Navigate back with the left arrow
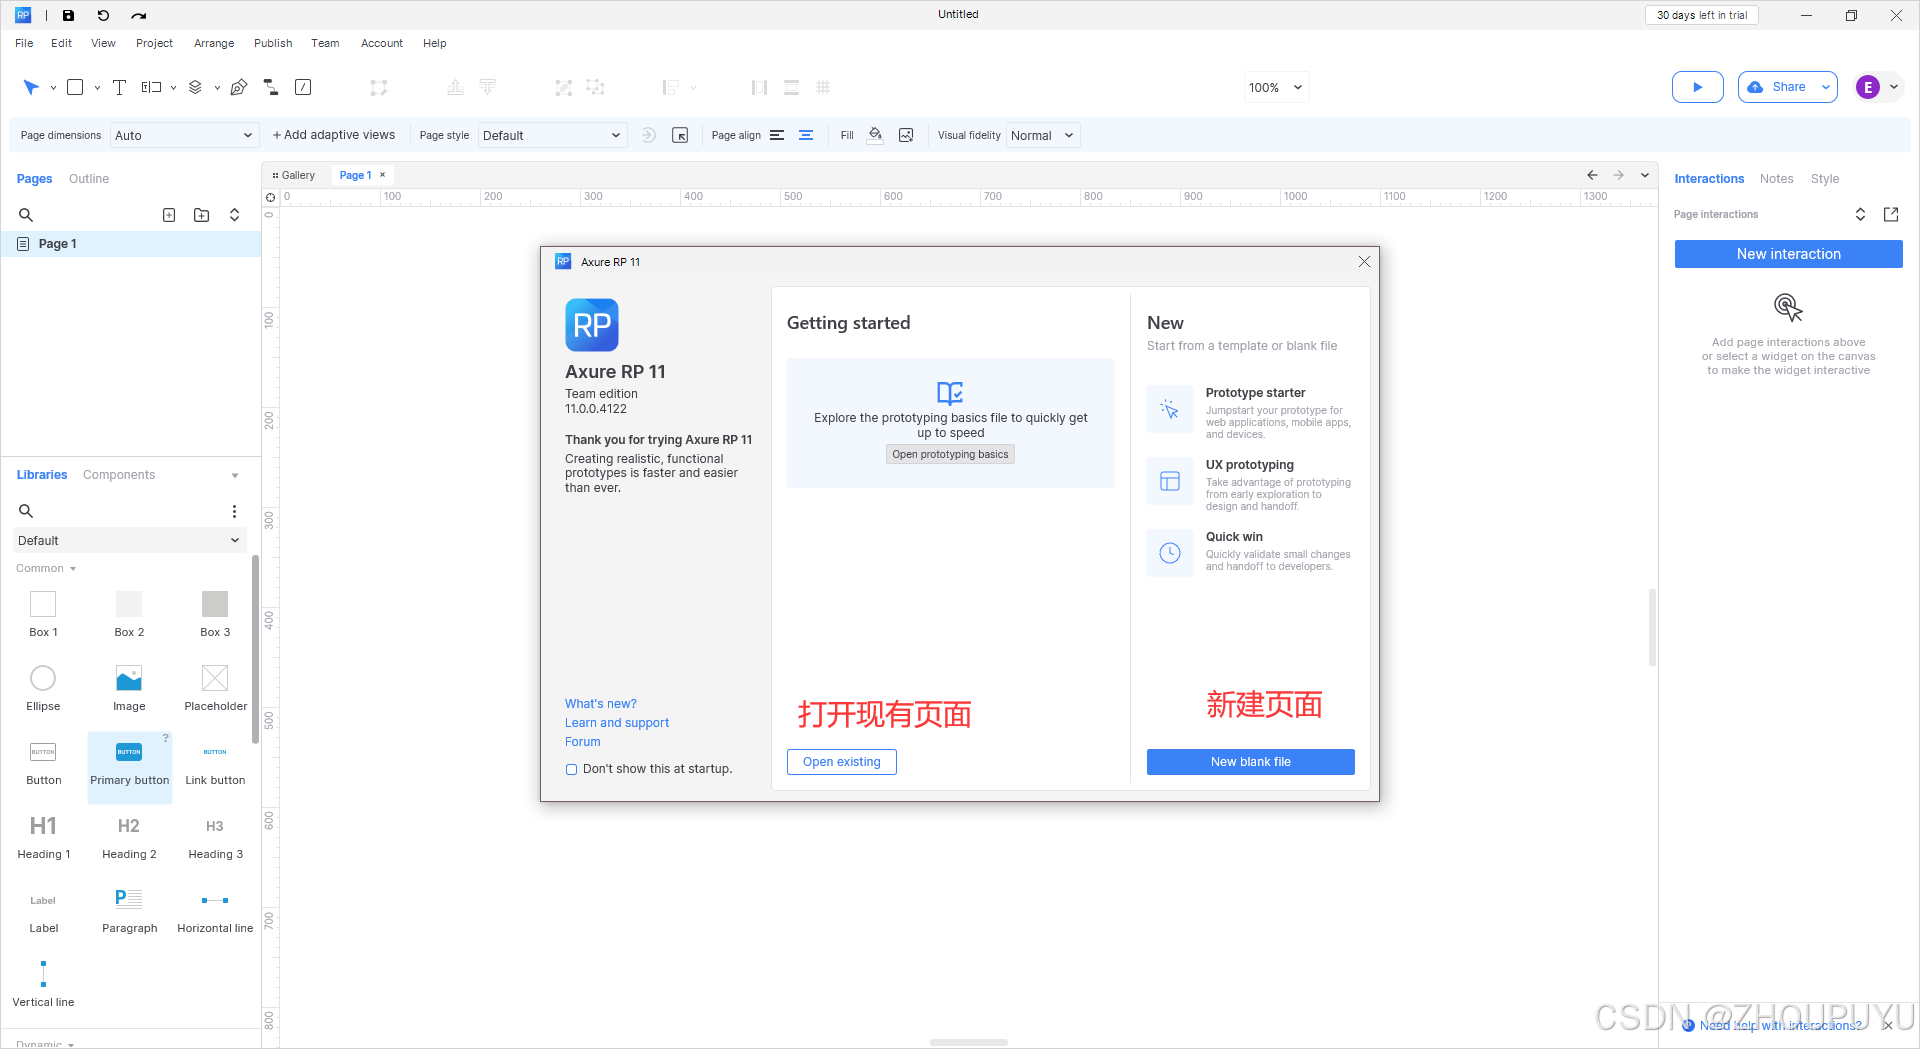Screen dimensions: 1920x1049 [1592, 175]
